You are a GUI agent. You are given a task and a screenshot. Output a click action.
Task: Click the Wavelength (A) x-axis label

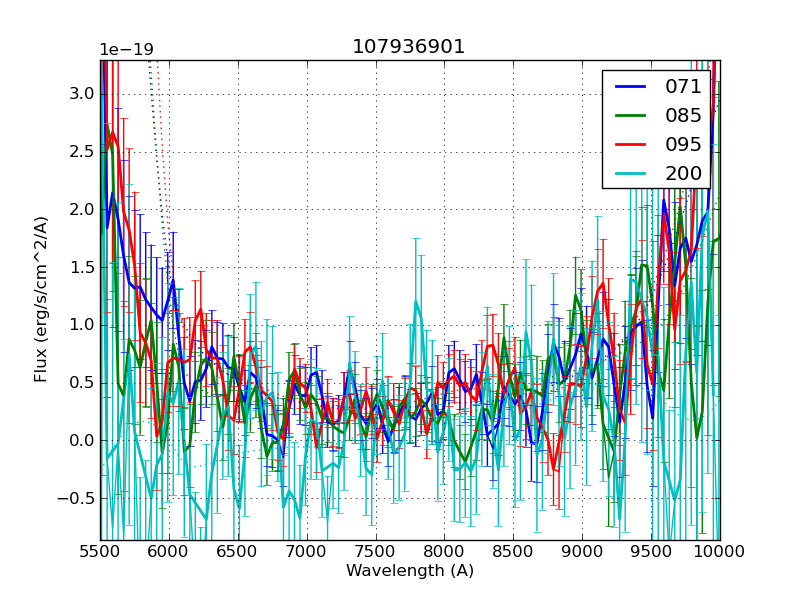[x=410, y=571]
